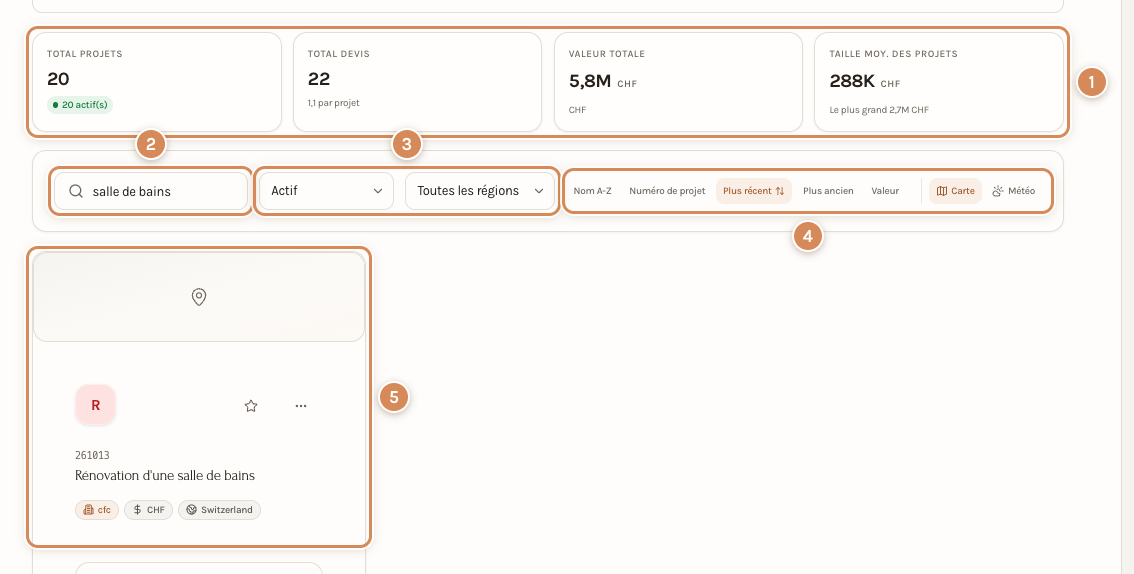Click the dollar sign CHF tag
This screenshot has width=1134, height=574.
148,510
